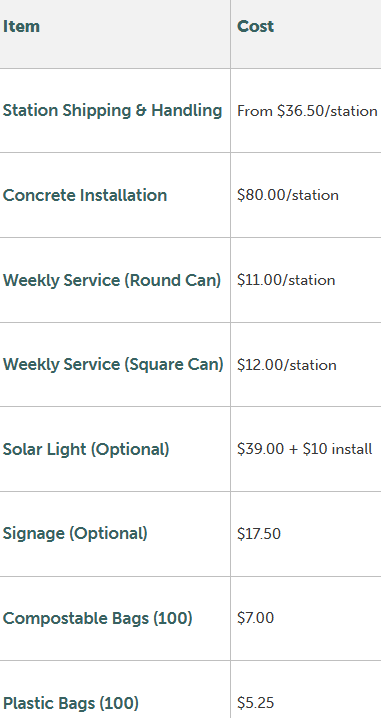Select the Solar Light (Optional) item
Image resolution: width=381 pixels, height=718 pixels.
(86, 449)
